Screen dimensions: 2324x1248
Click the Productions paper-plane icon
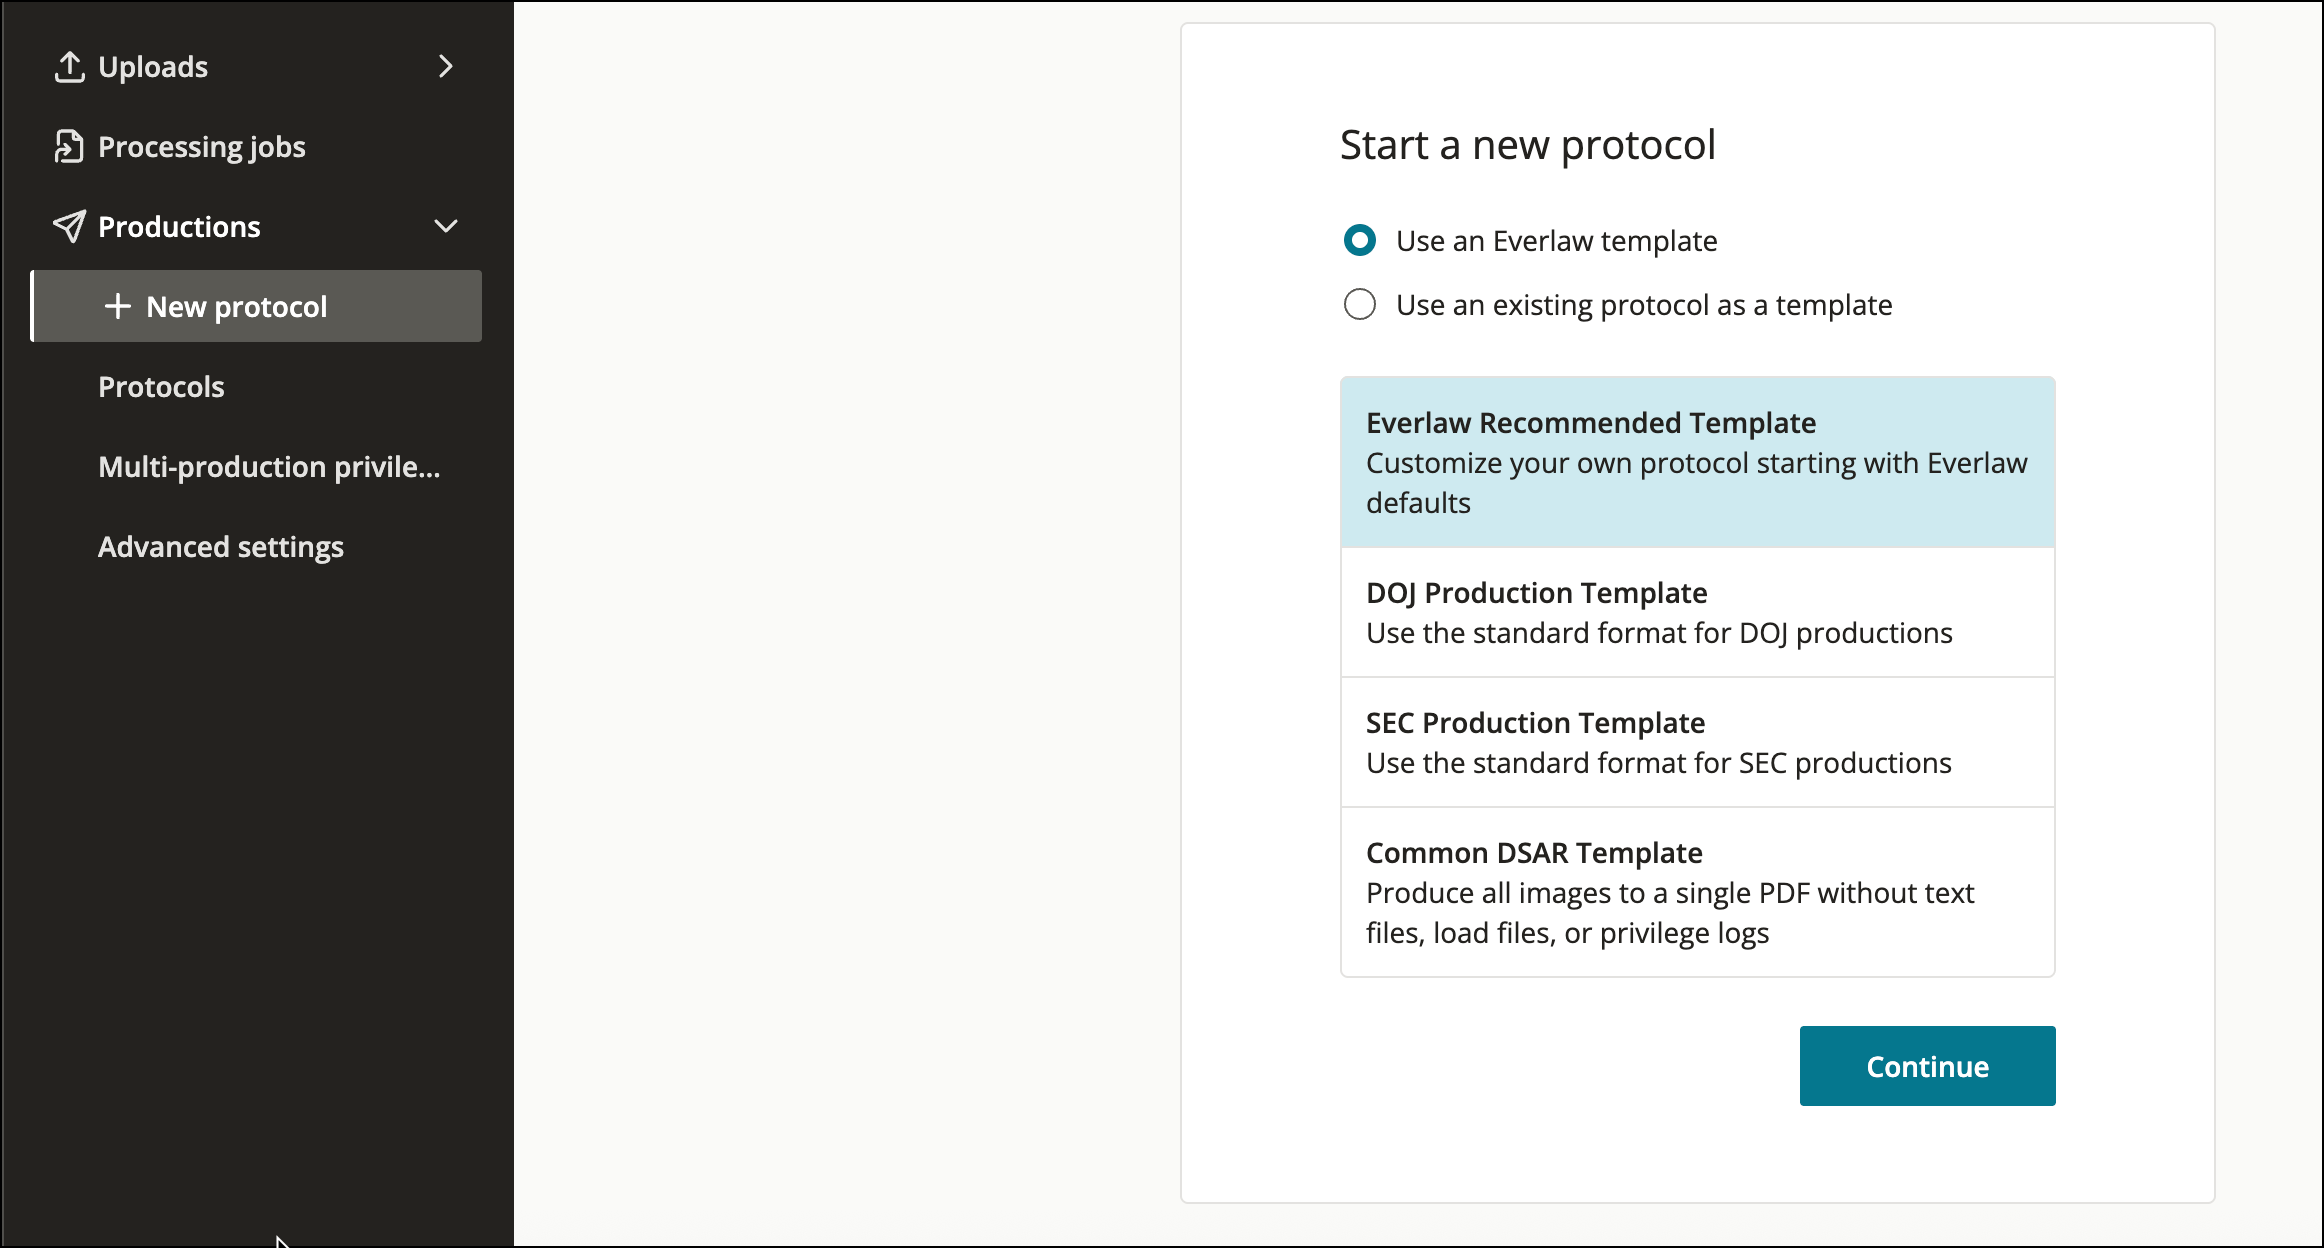(69, 227)
